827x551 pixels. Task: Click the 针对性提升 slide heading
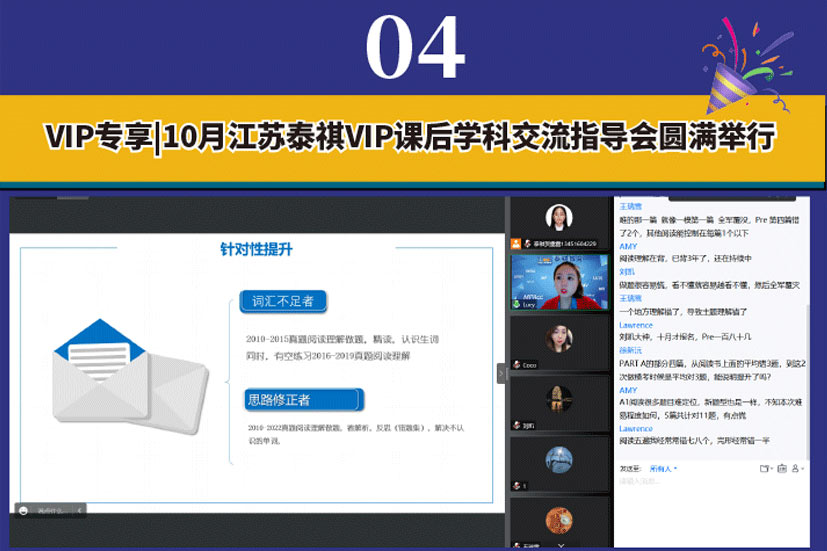257,249
